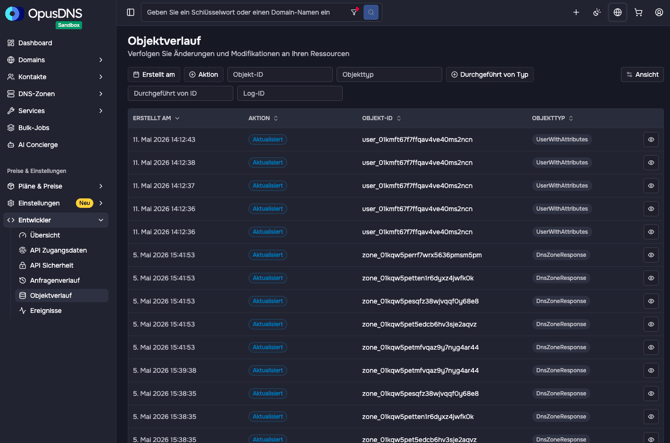
Task: Click the Anfragenverlauf history icon
Action: point(23,280)
